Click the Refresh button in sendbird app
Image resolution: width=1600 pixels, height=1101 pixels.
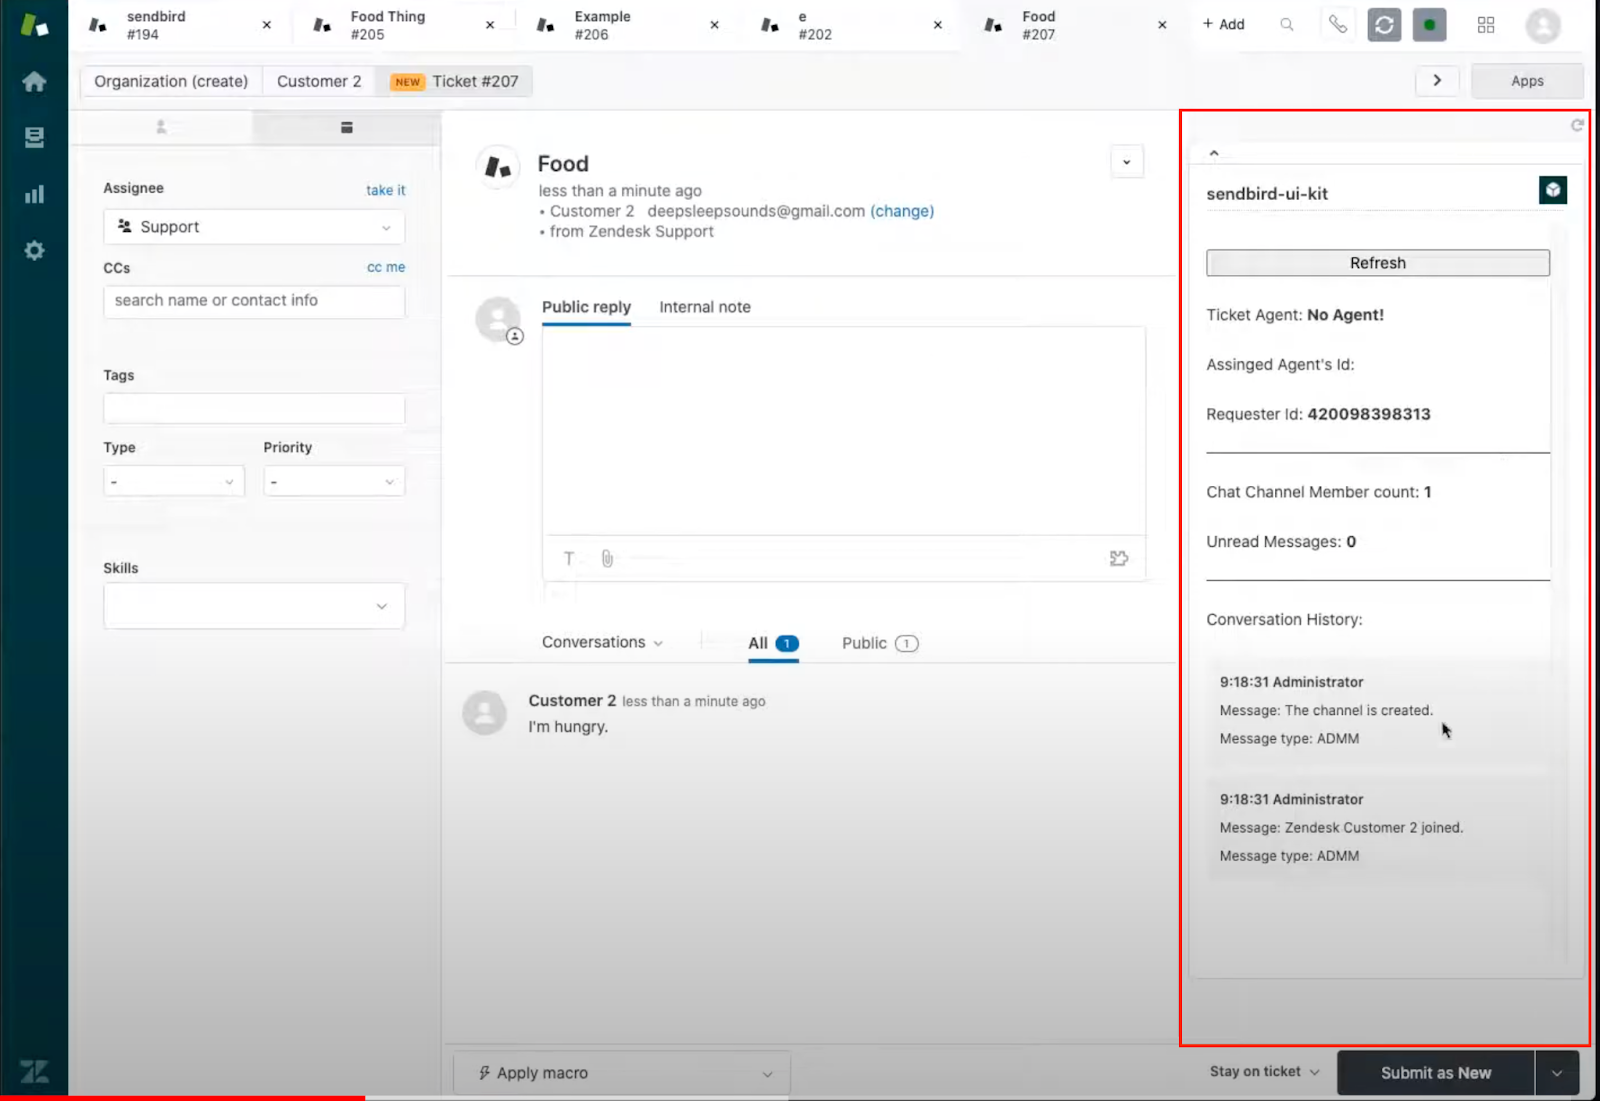click(x=1378, y=263)
